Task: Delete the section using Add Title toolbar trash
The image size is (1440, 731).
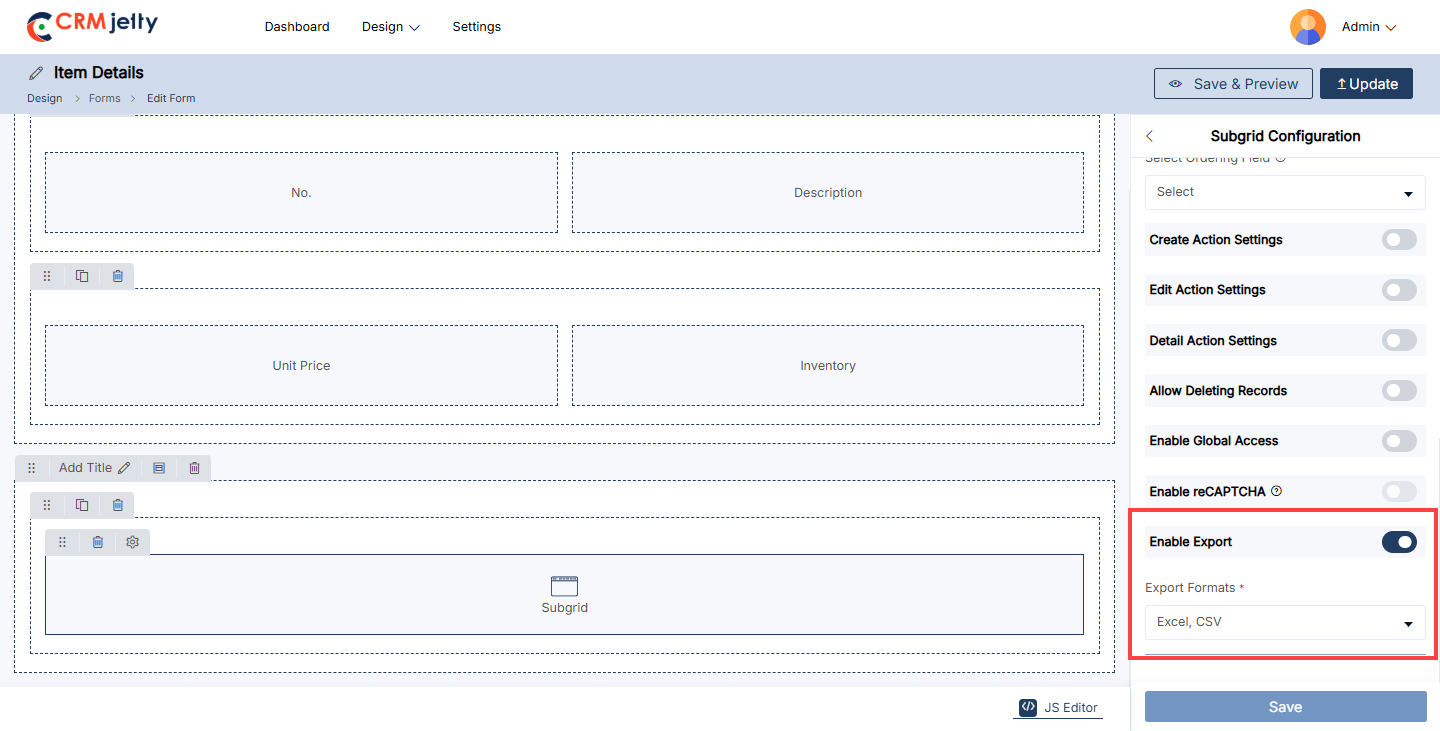Action: click(195, 468)
